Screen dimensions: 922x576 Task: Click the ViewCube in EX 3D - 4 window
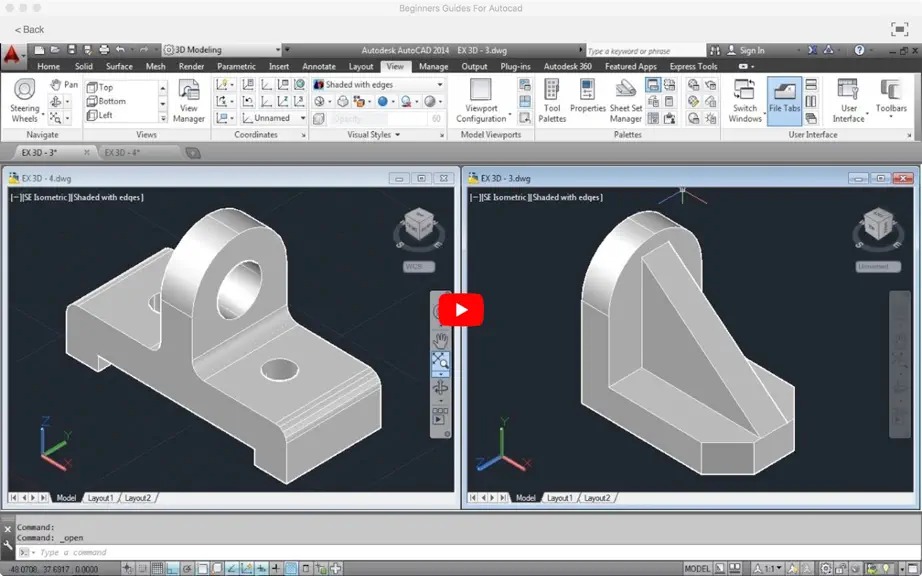pos(419,226)
